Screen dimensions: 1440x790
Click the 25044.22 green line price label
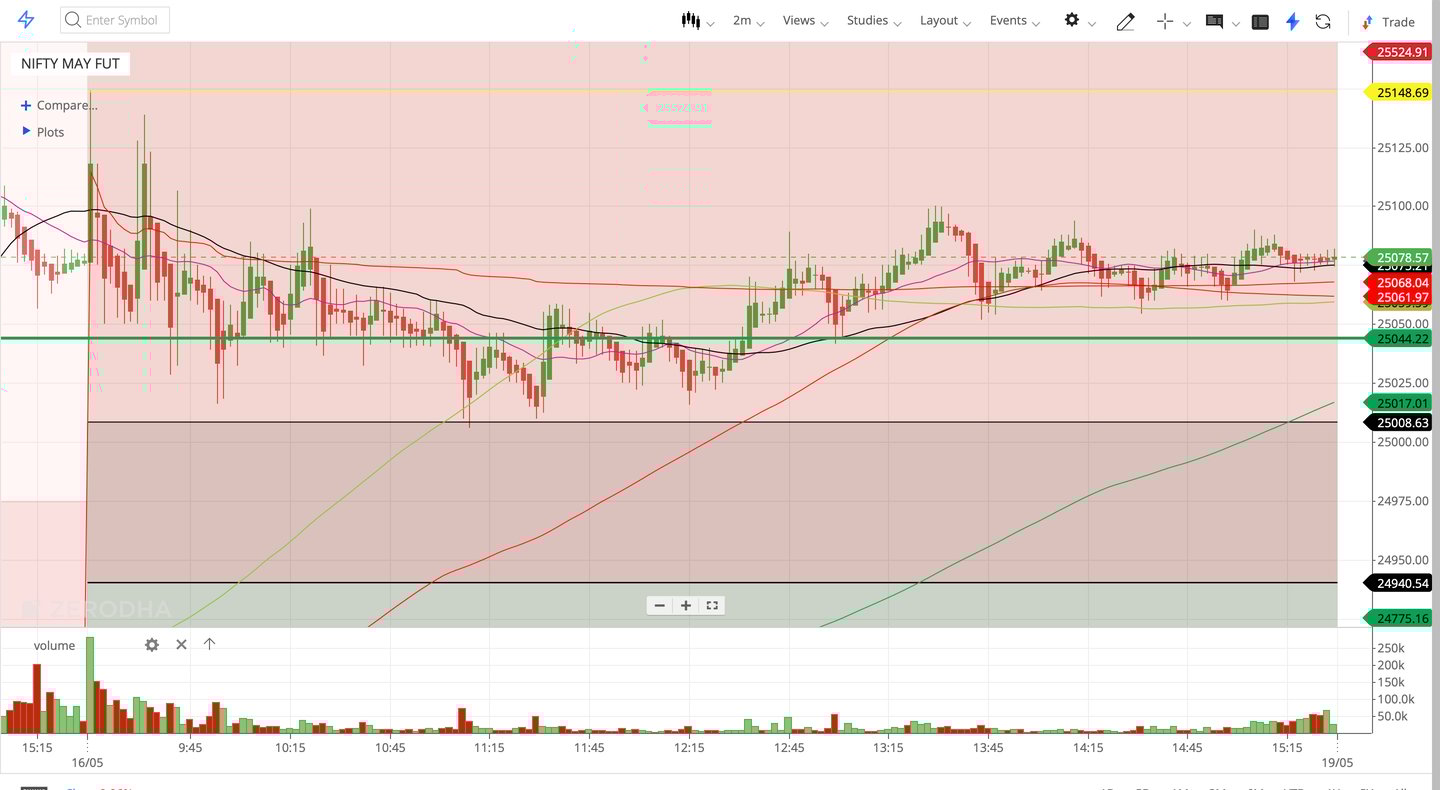pyautogui.click(x=1400, y=339)
